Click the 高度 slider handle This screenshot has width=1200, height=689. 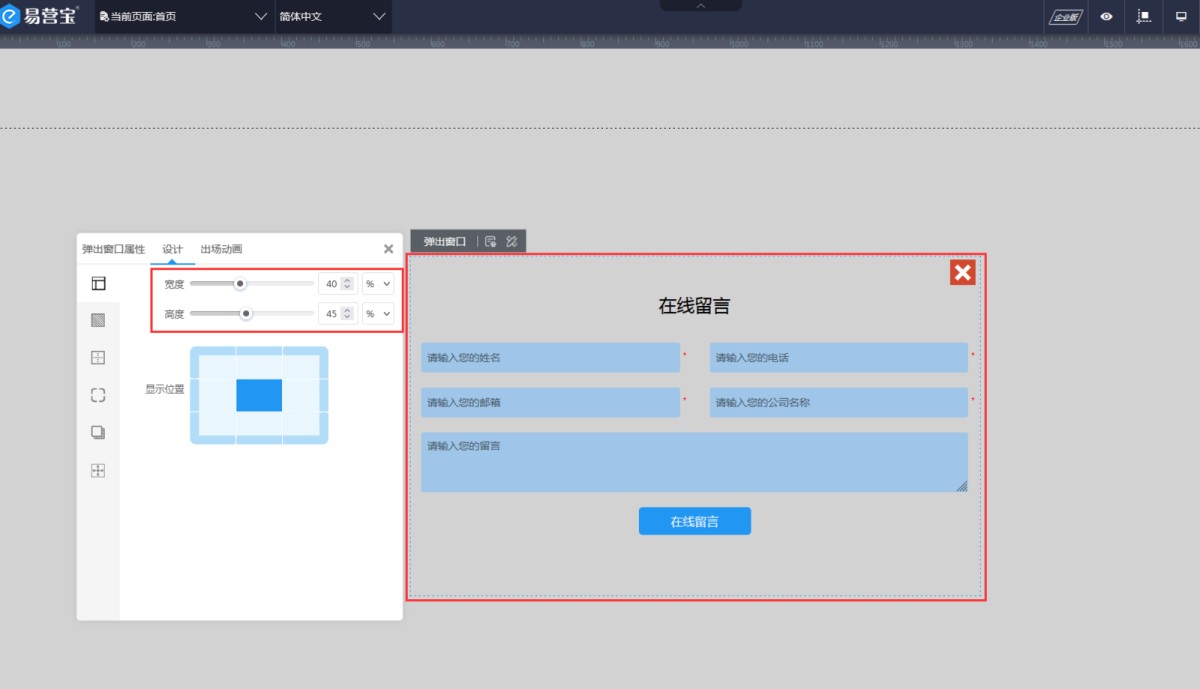pos(246,314)
